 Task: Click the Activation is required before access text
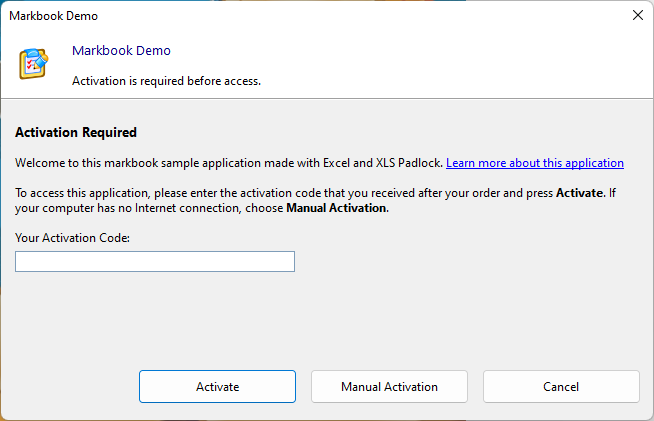click(166, 81)
